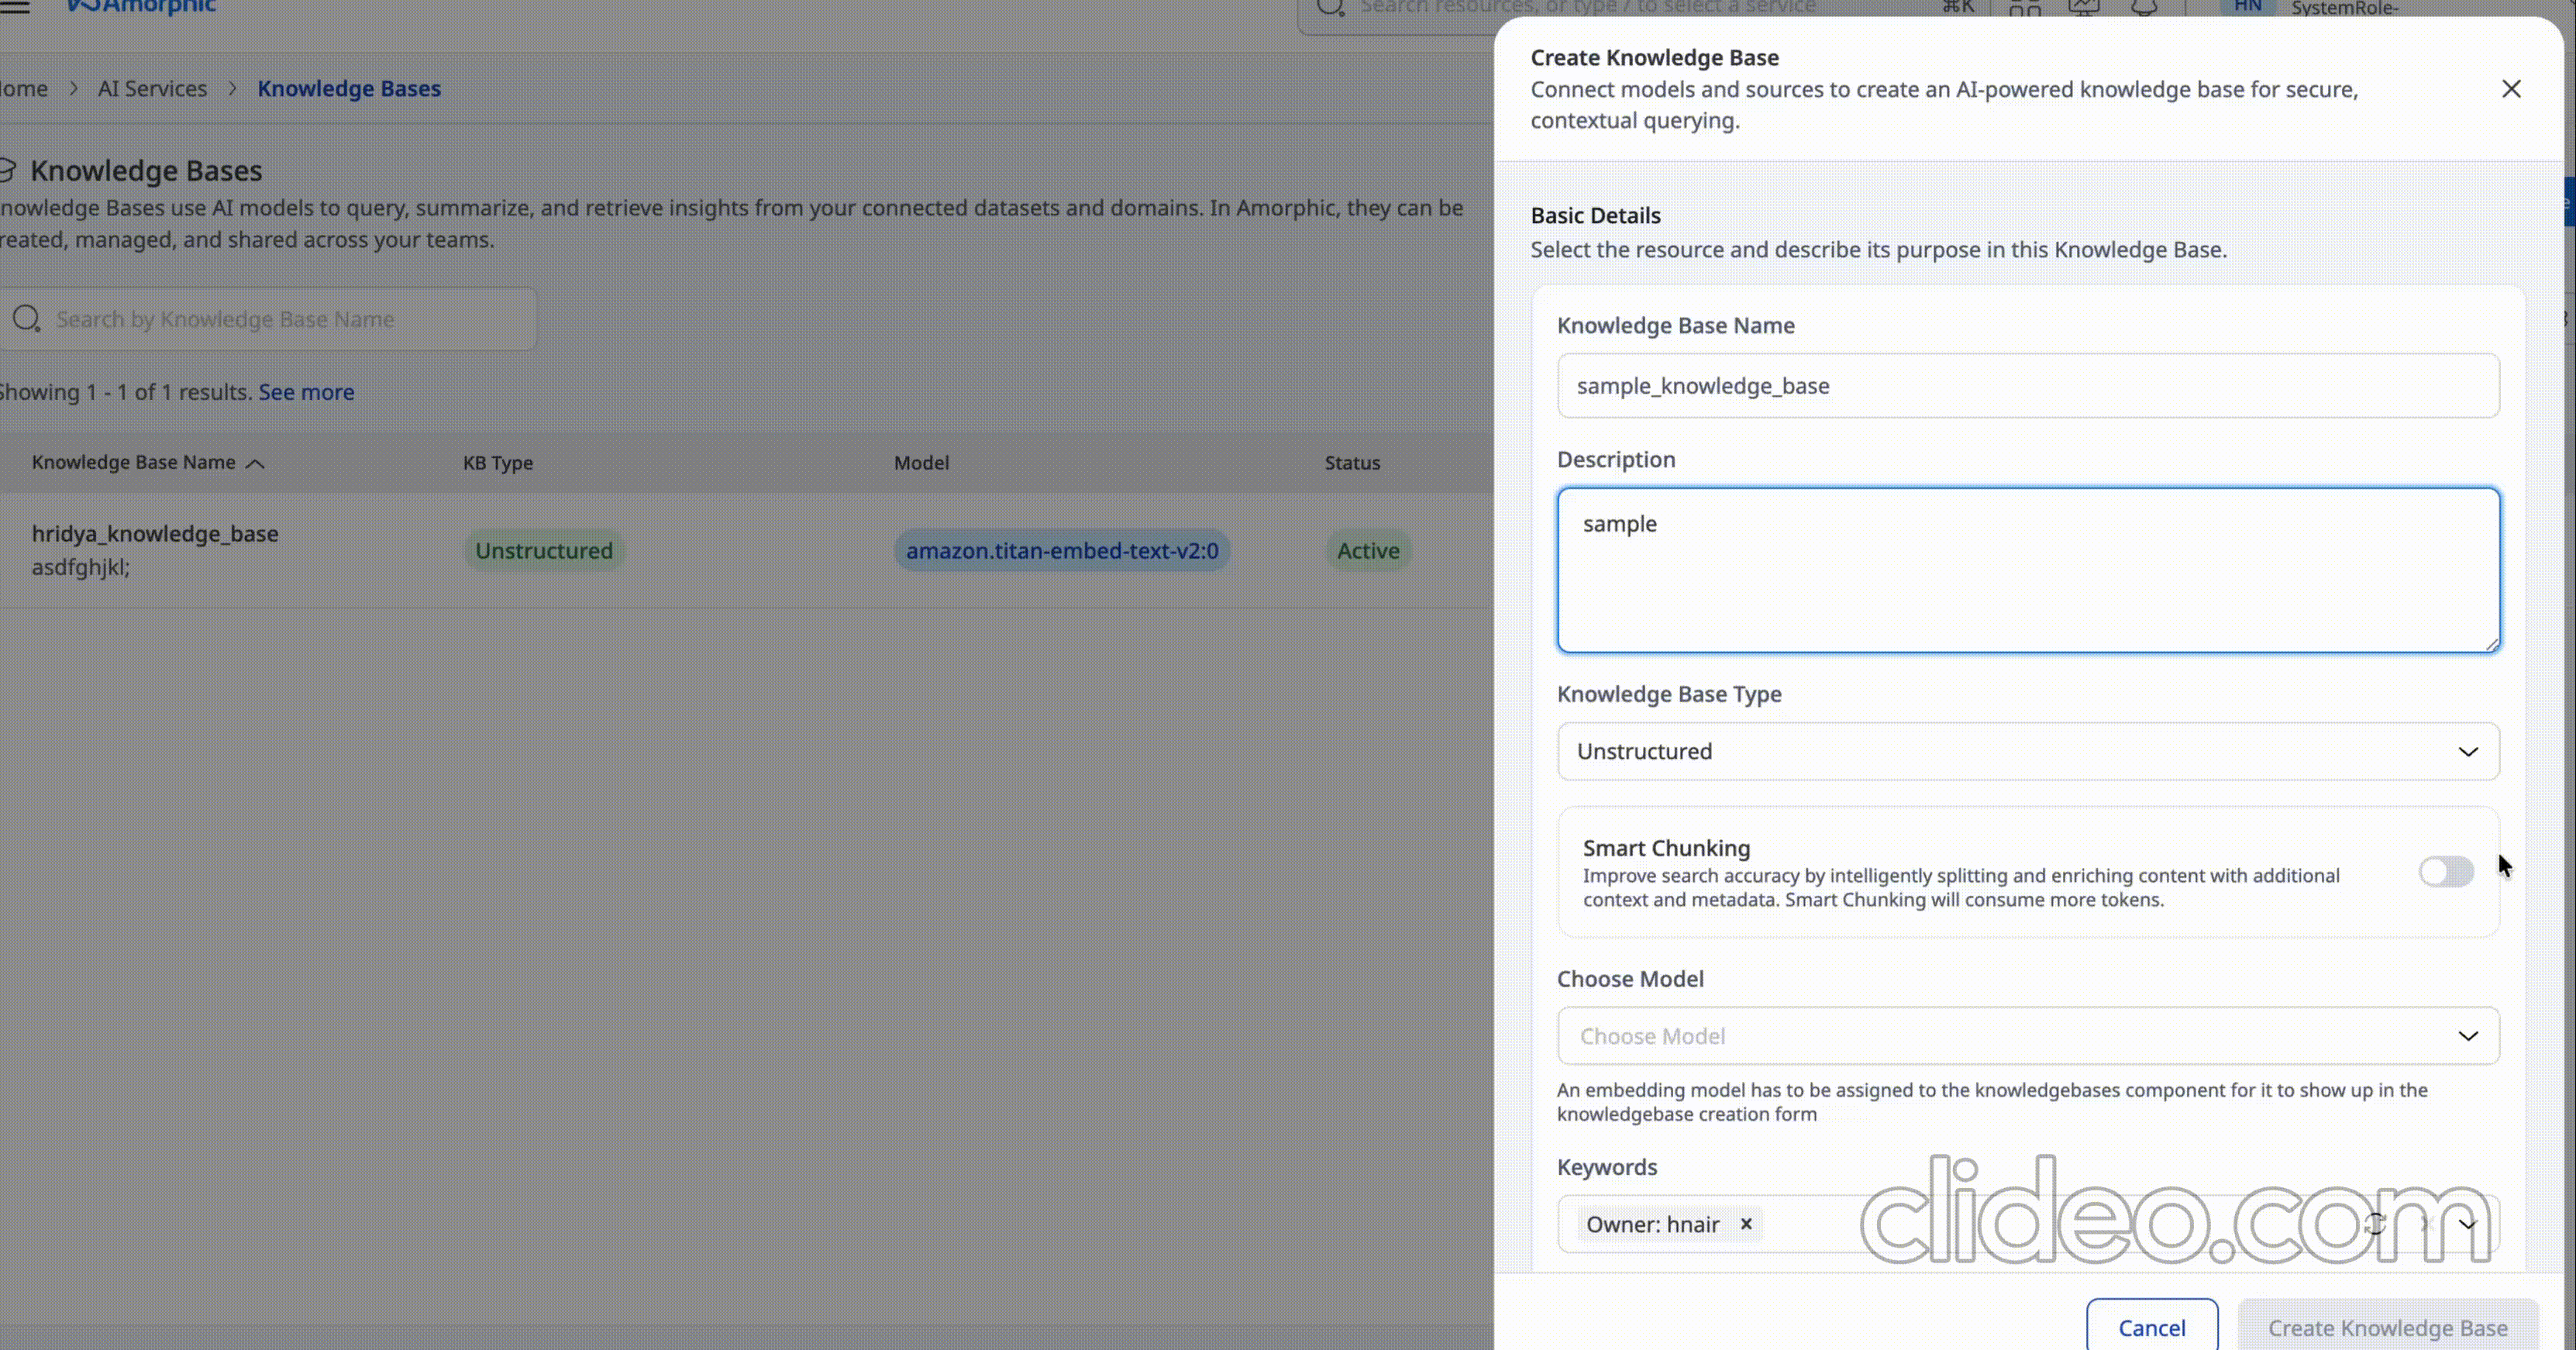The width and height of the screenshot is (2576, 1350).
Task: Click the refresh icon in Keywords field
Action: (2375, 1223)
